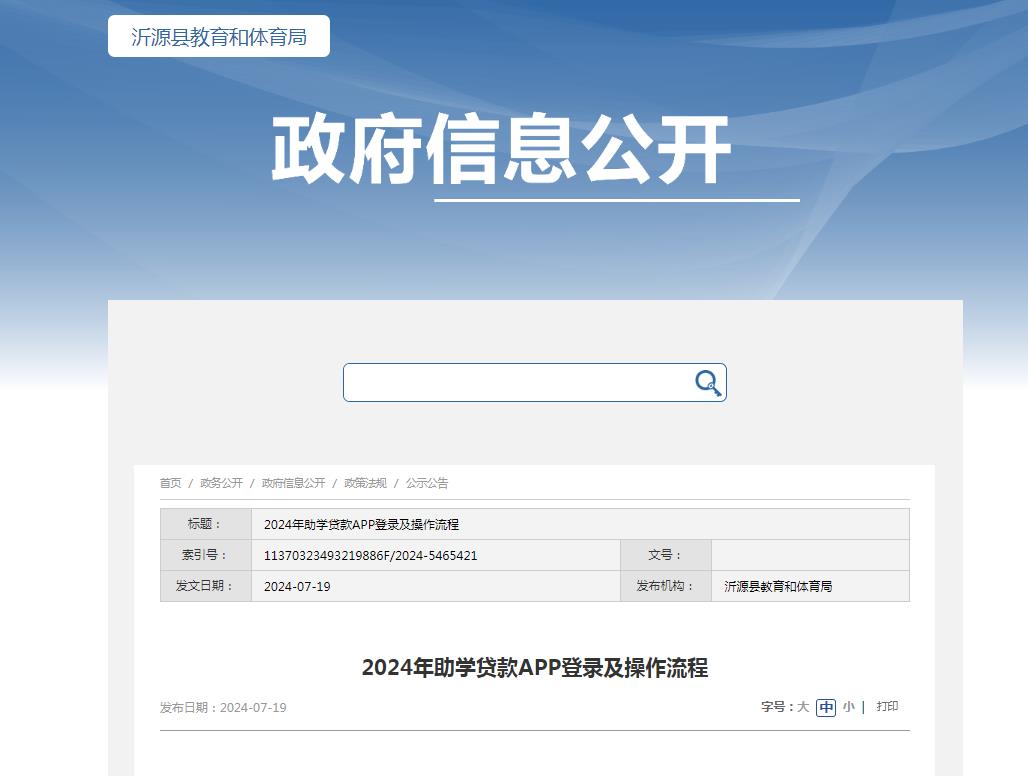Choose the 中 font size option

826,707
